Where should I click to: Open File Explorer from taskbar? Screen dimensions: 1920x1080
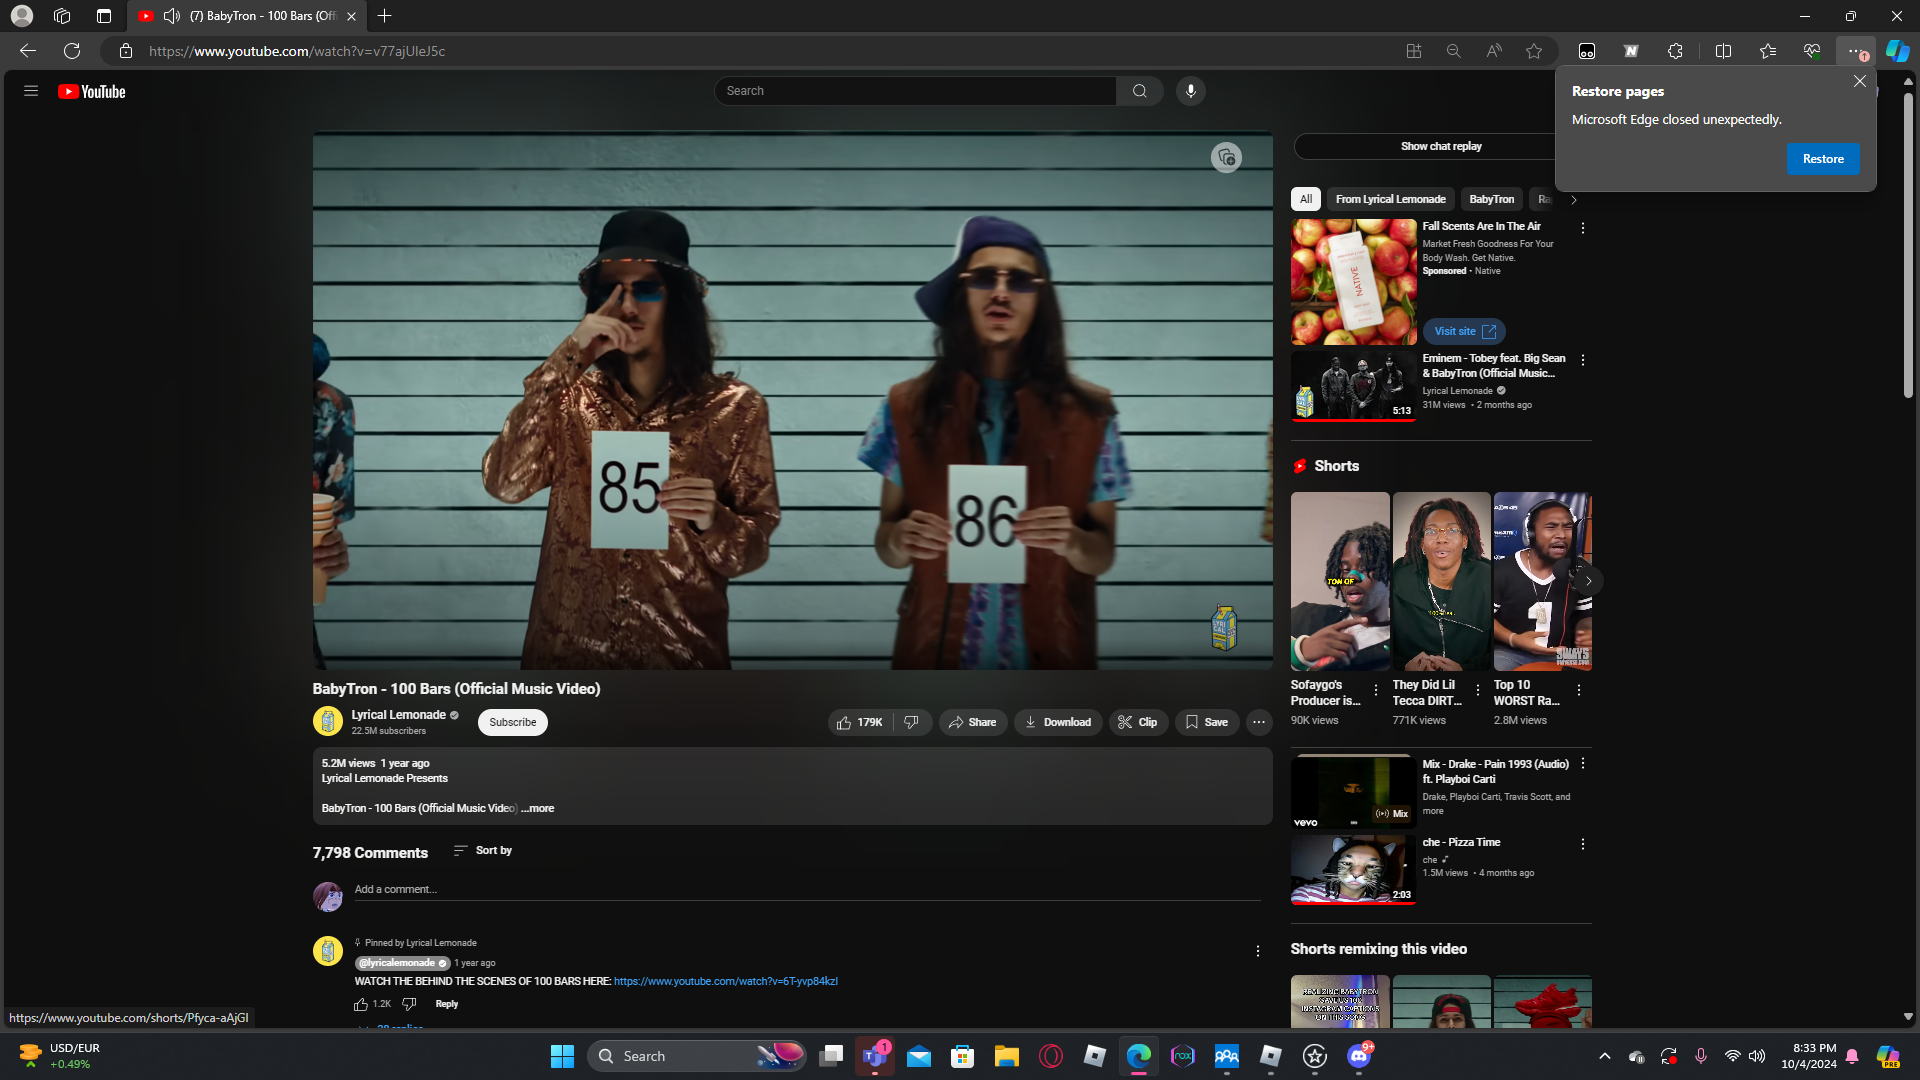coord(1006,1056)
